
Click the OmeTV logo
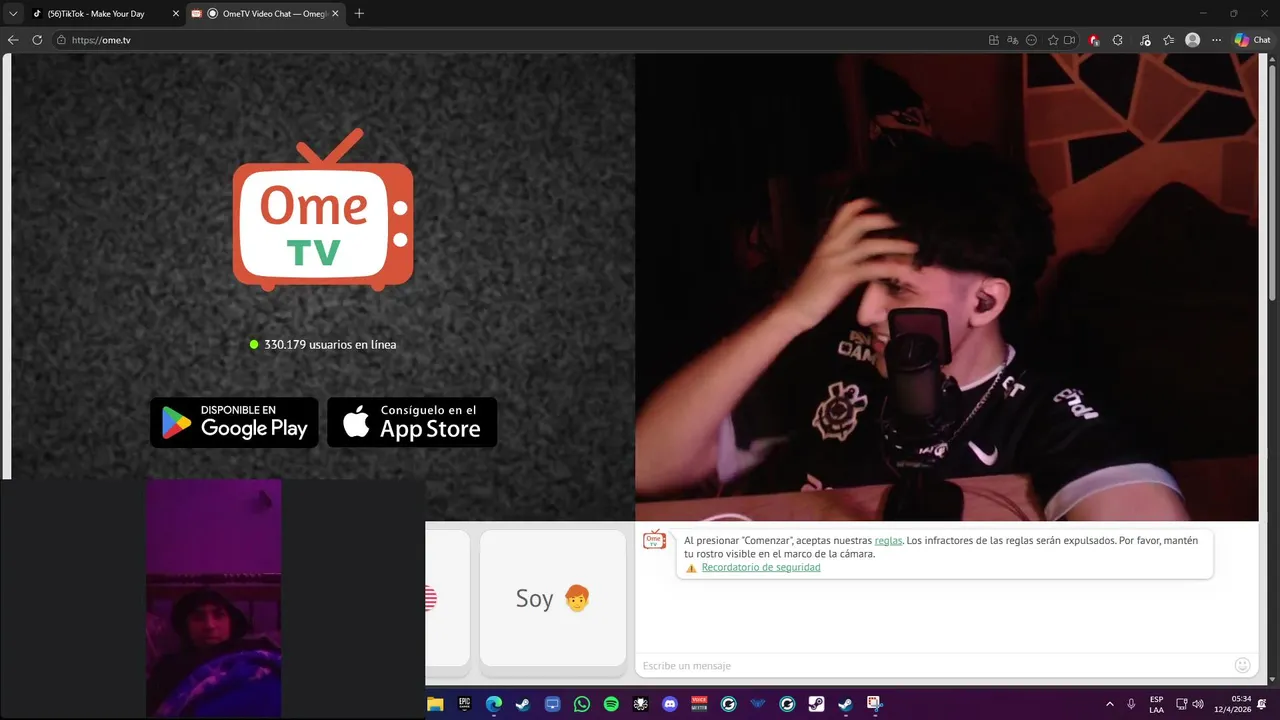pyautogui.click(x=323, y=210)
